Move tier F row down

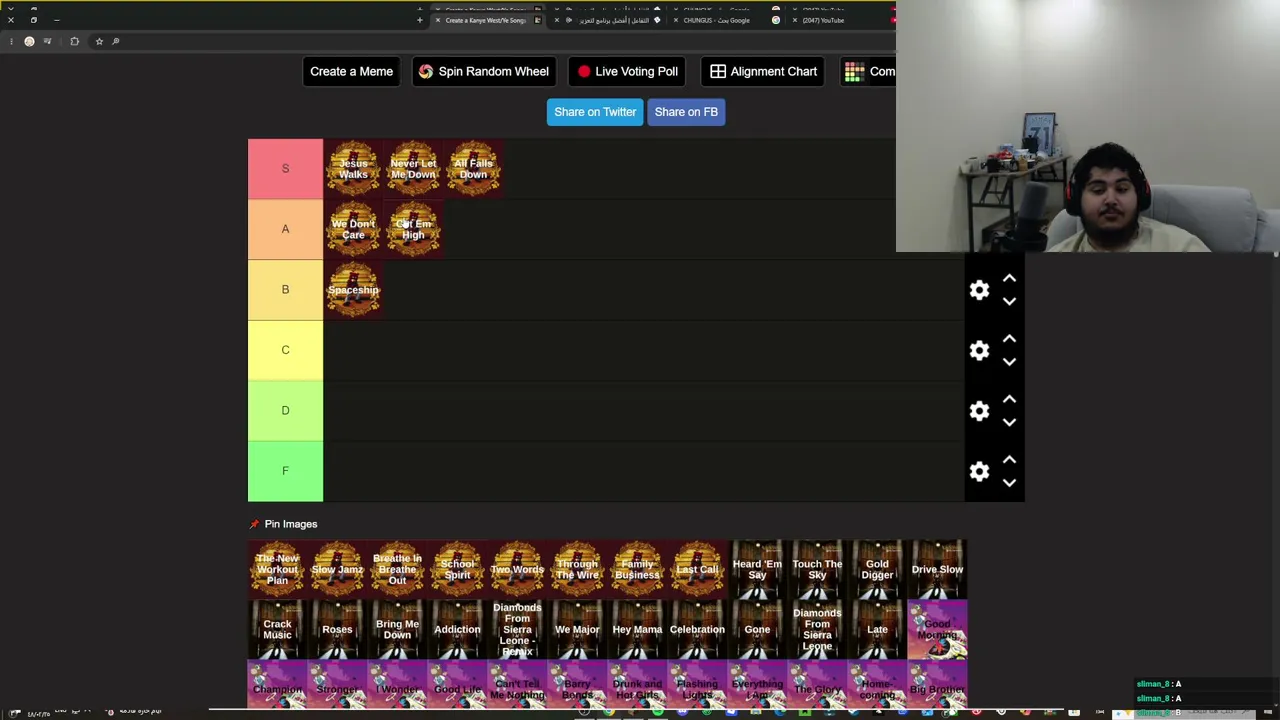coord(1009,483)
